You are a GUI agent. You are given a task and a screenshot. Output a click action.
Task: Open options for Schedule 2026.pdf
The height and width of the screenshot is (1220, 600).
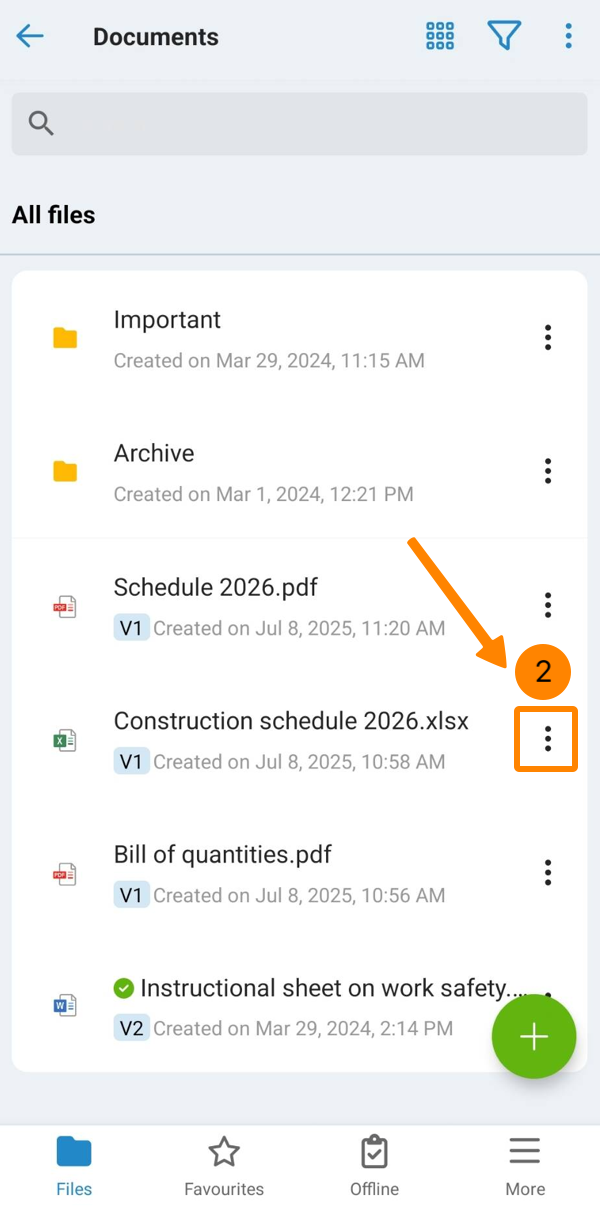pyautogui.click(x=547, y=605)
